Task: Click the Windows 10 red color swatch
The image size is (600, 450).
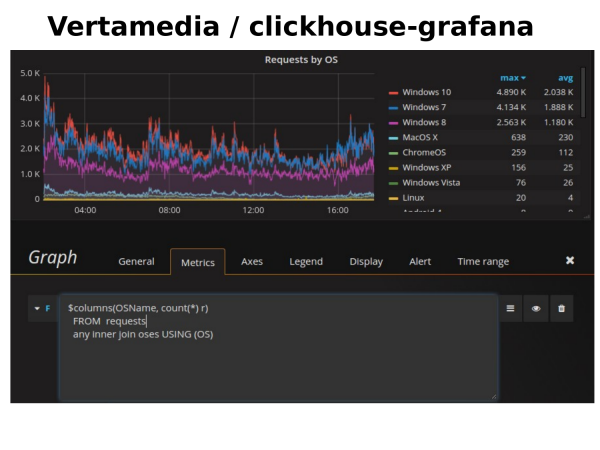Action: (x=393, y=93)
